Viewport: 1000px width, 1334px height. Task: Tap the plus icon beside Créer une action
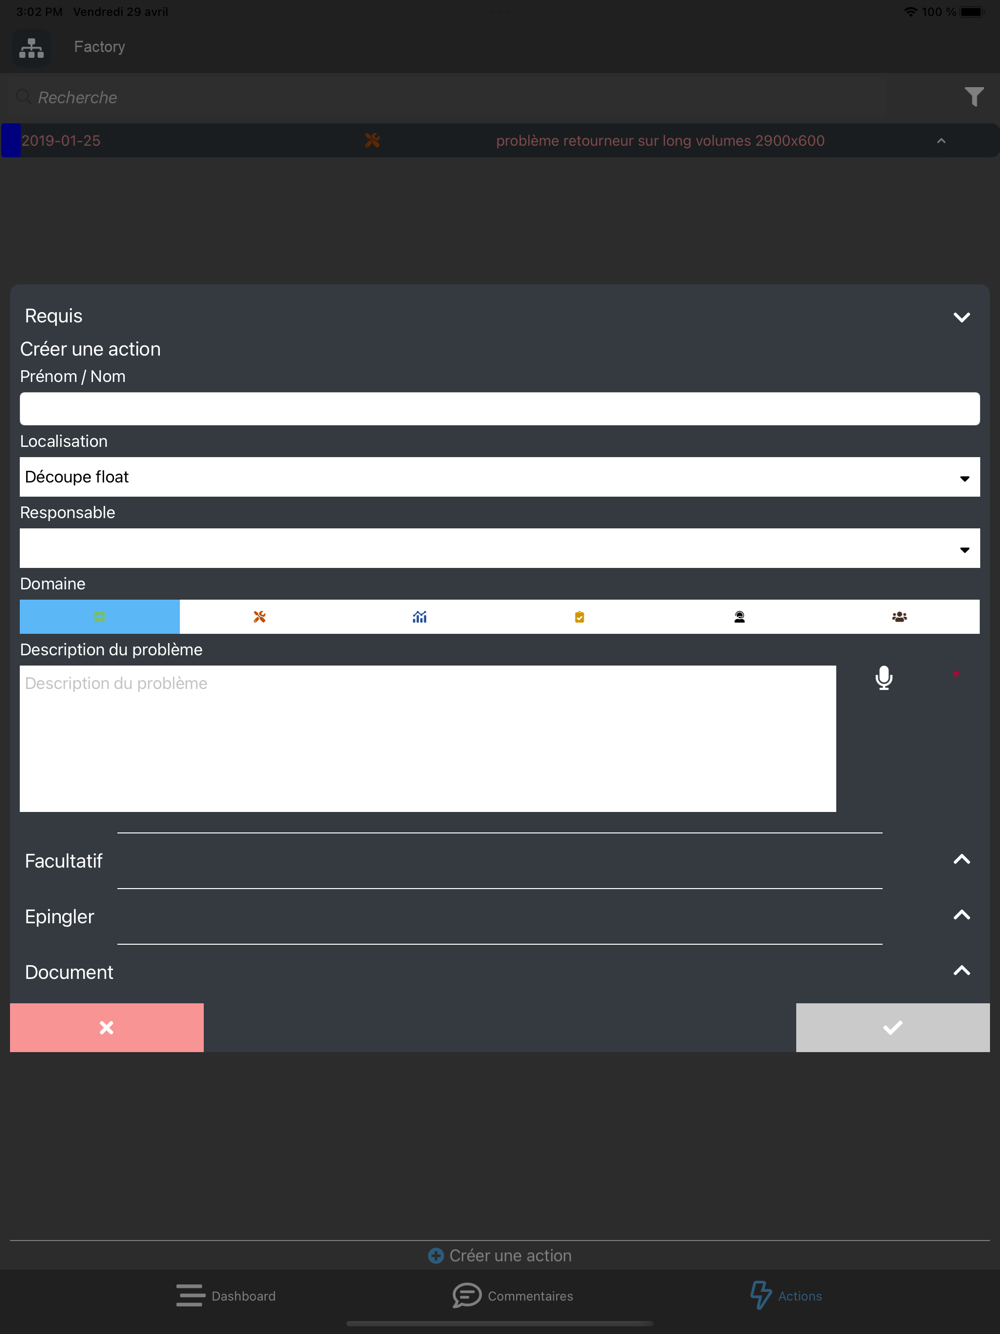pos(436,1256)
